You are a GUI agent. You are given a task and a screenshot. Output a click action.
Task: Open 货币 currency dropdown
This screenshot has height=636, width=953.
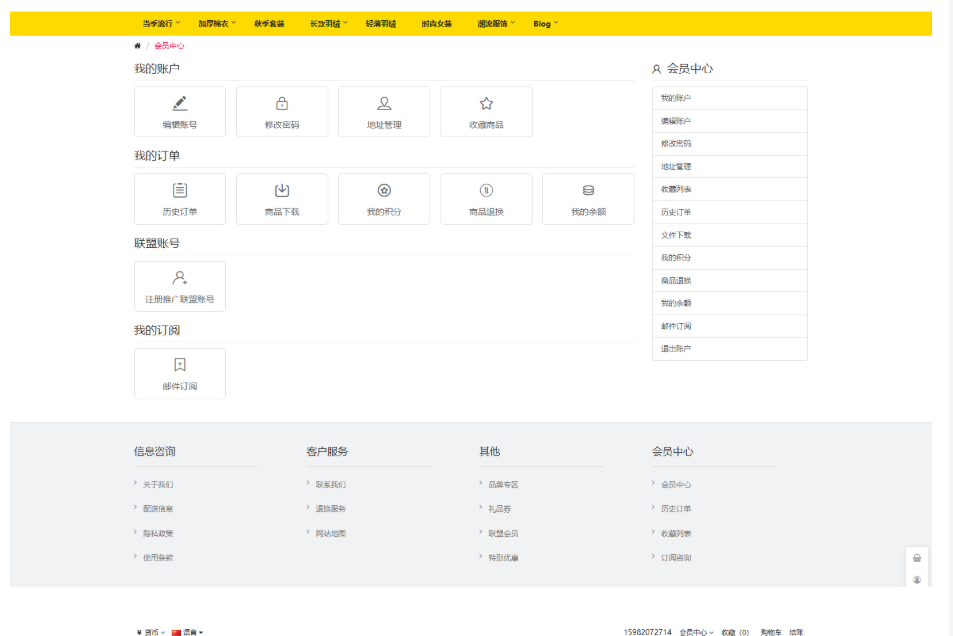click(x=151, y=632)
